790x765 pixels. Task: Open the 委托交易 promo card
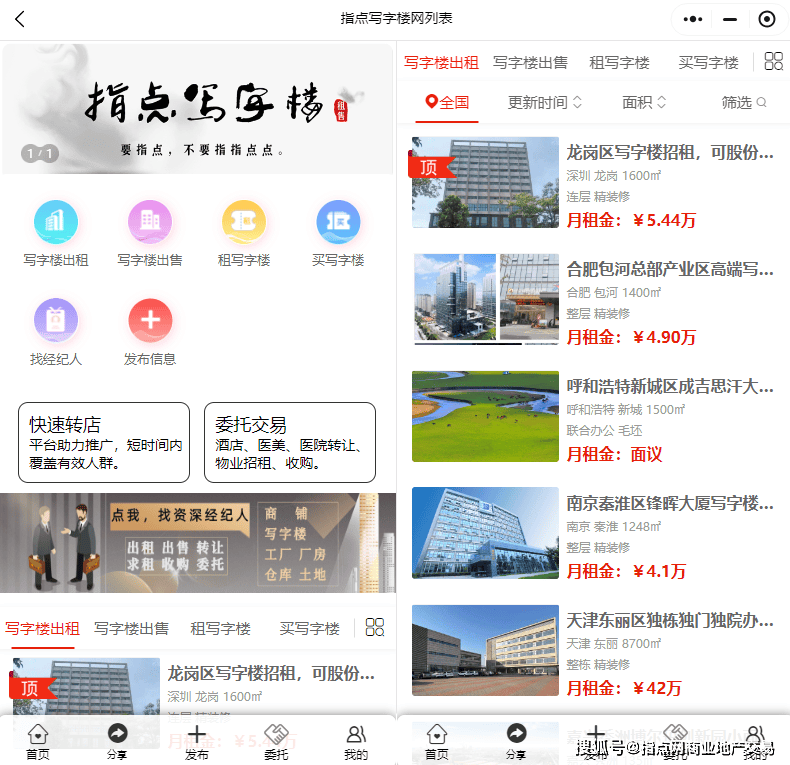[x=290, y=443]
